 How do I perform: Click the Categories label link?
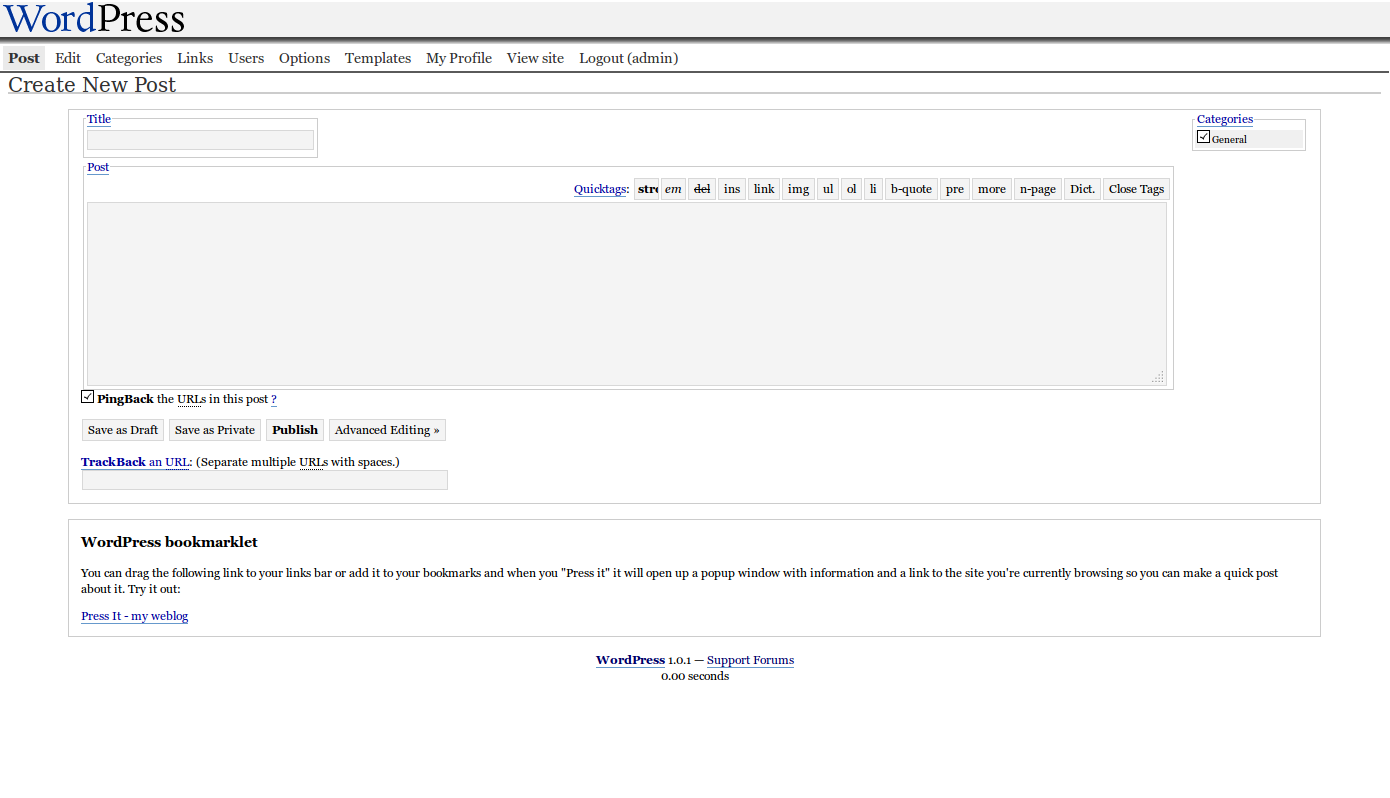pos(1225,119)
